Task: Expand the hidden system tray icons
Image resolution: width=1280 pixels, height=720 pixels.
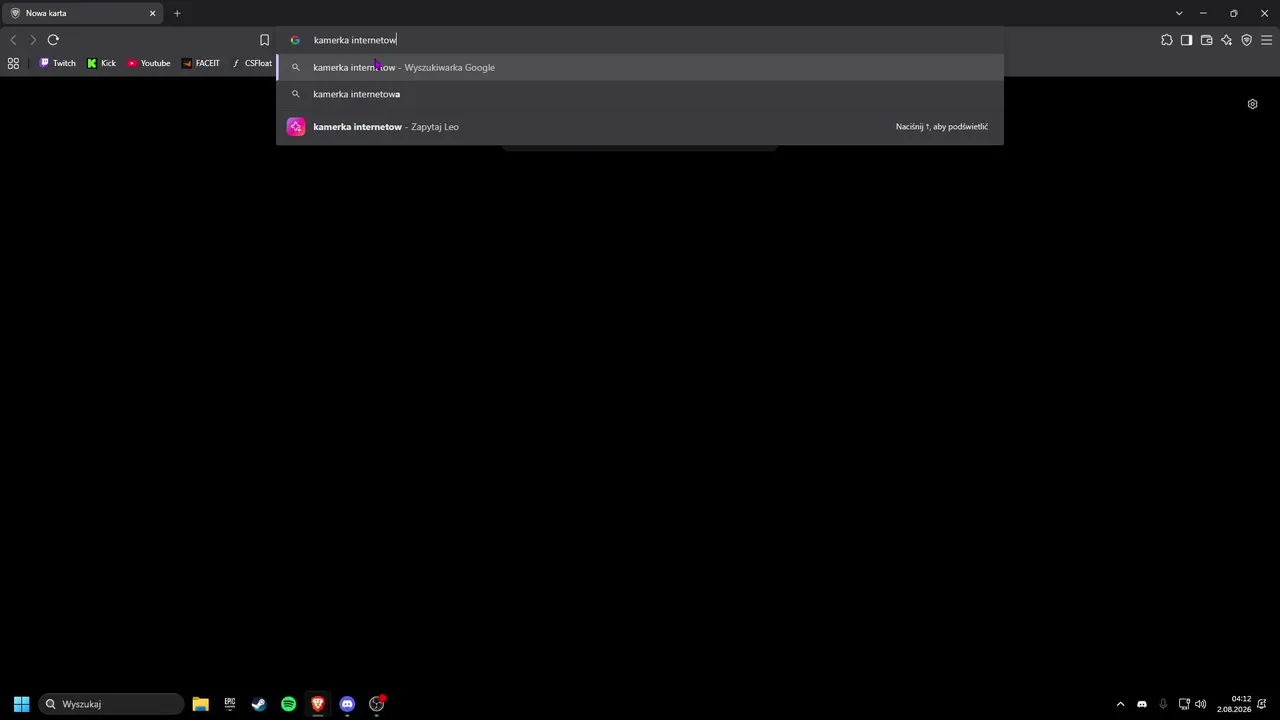Action: pyautogui.click(x=1120, y=704)
